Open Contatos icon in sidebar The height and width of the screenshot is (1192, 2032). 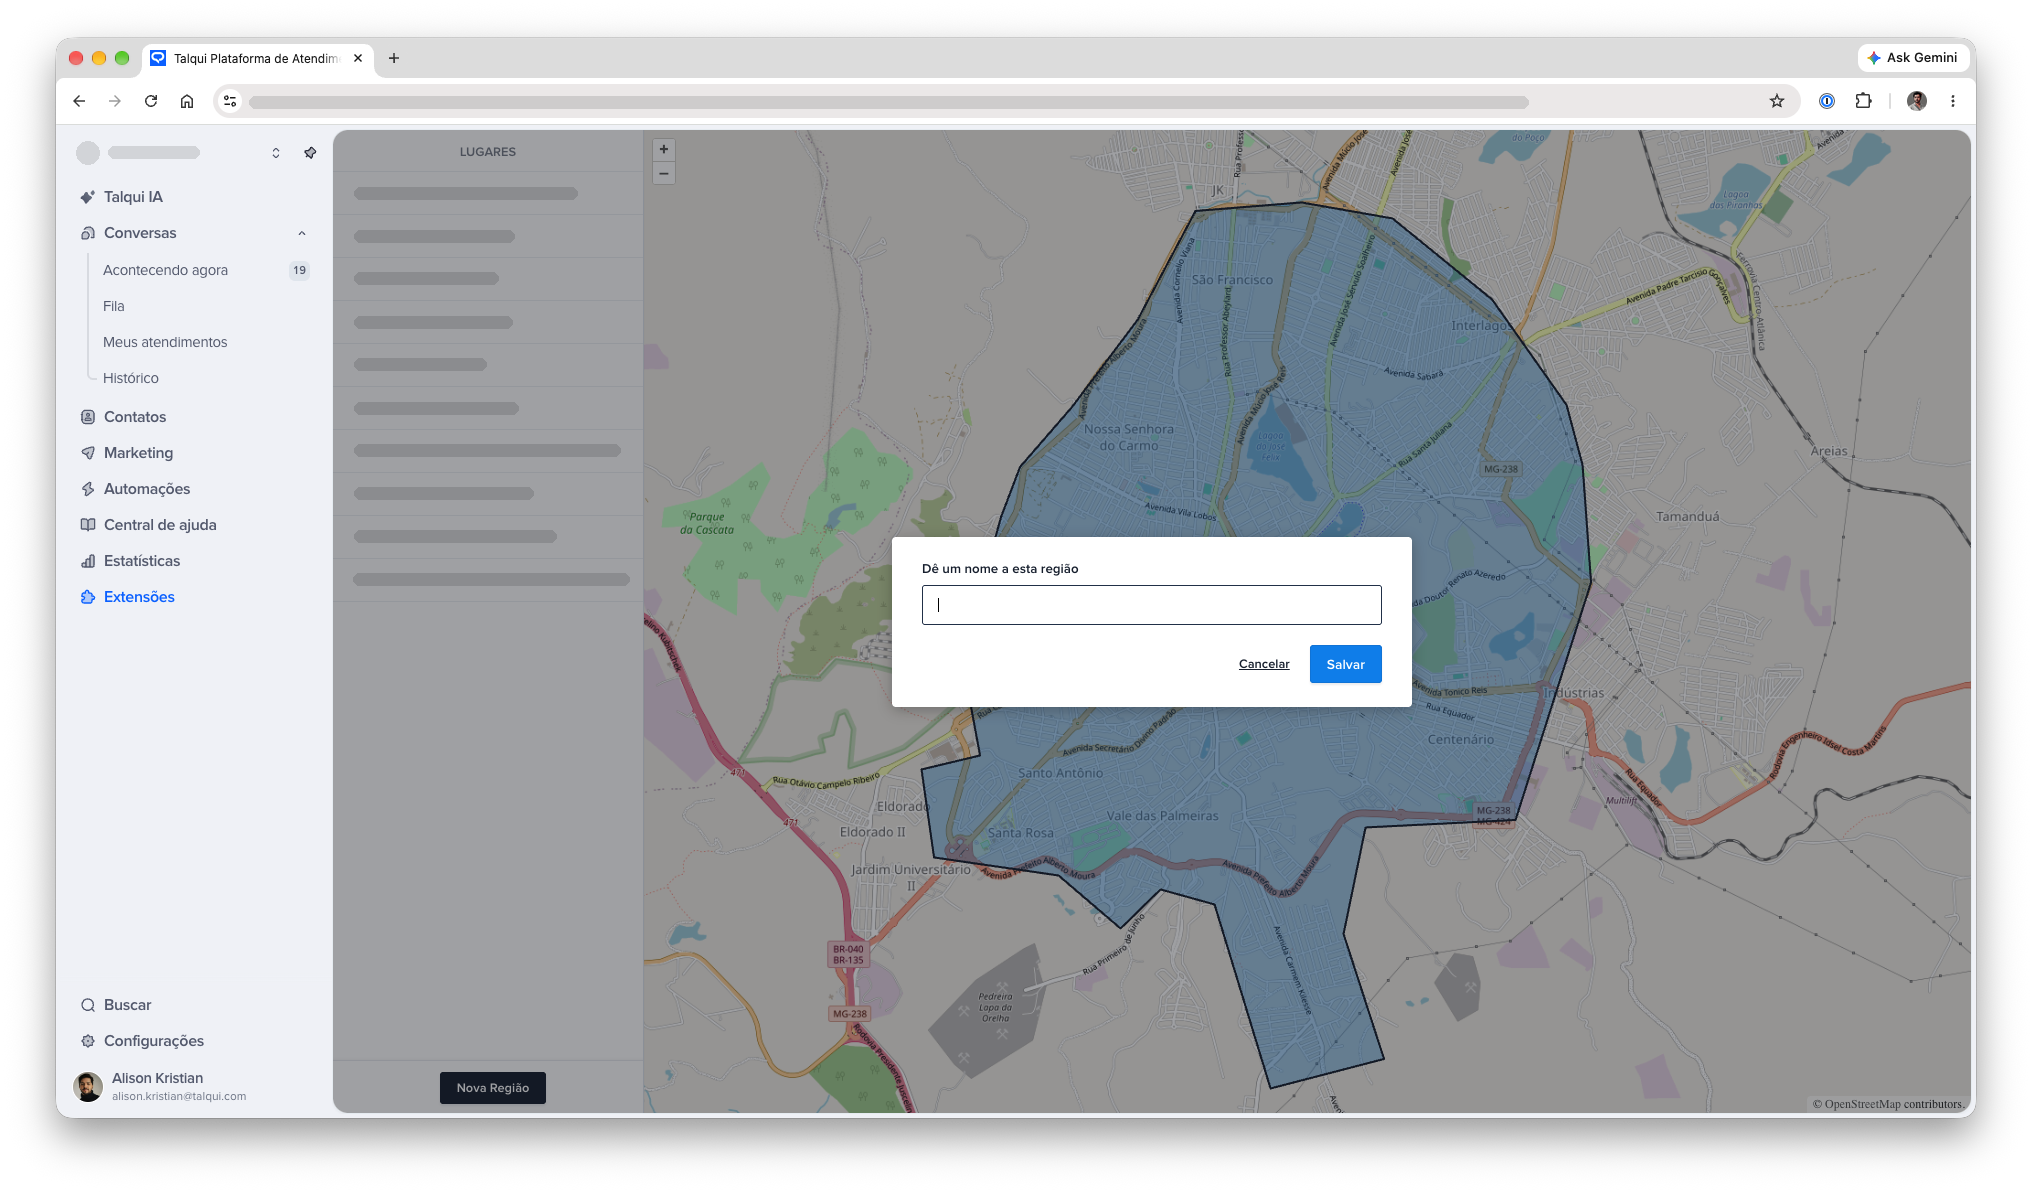pos(88,417)
